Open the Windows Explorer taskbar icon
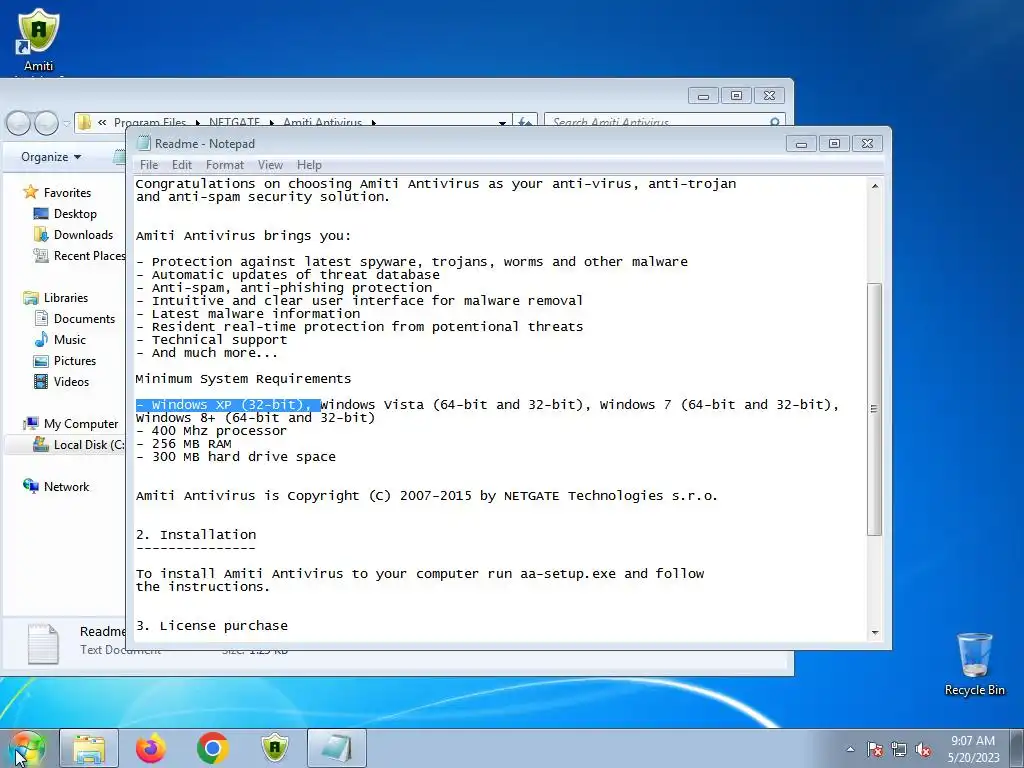This screenshot has width=1024, height=768. [89, 748]
